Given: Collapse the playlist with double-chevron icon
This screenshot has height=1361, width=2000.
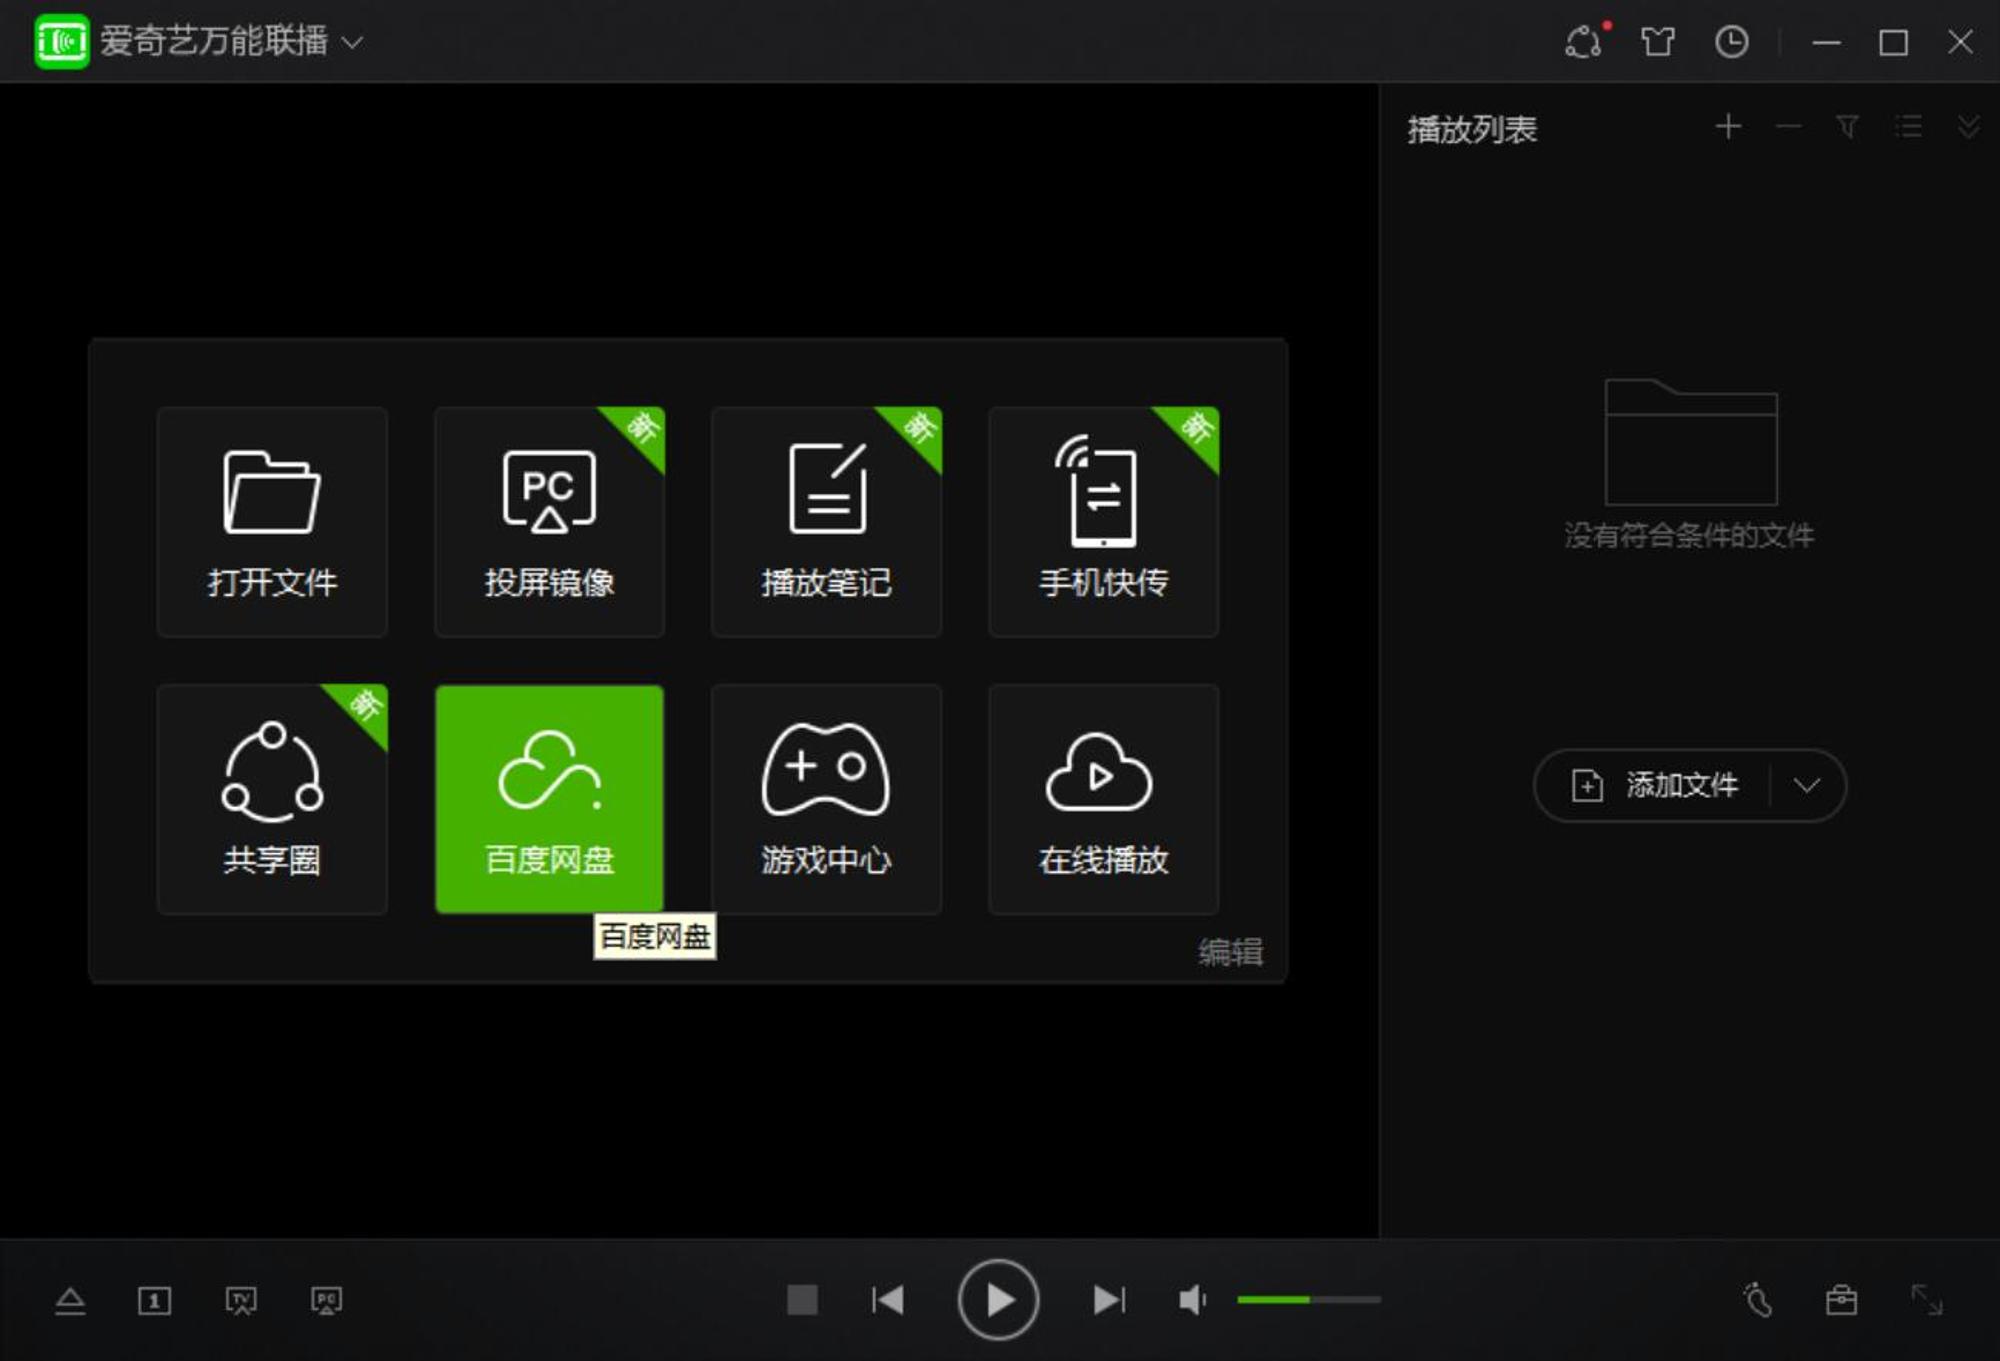Looking at the screenshot, I should pyautogui.click(x=1968, y=127).
